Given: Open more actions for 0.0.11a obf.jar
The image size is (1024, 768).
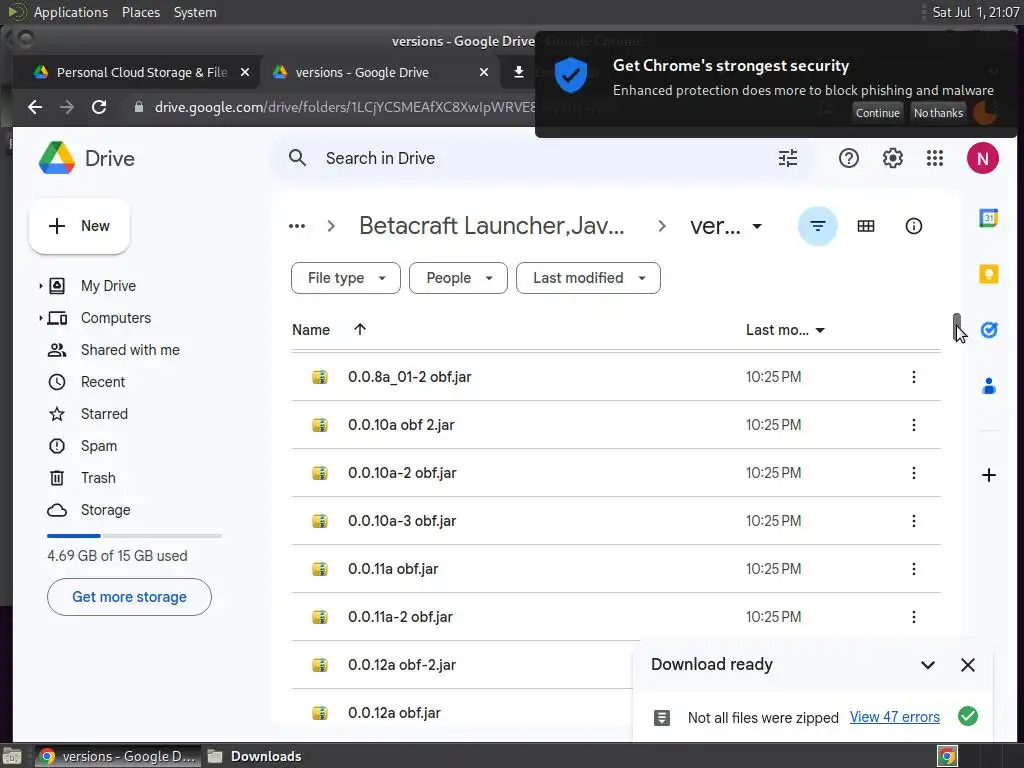Looking at the screenshot, I should point(913,569).
